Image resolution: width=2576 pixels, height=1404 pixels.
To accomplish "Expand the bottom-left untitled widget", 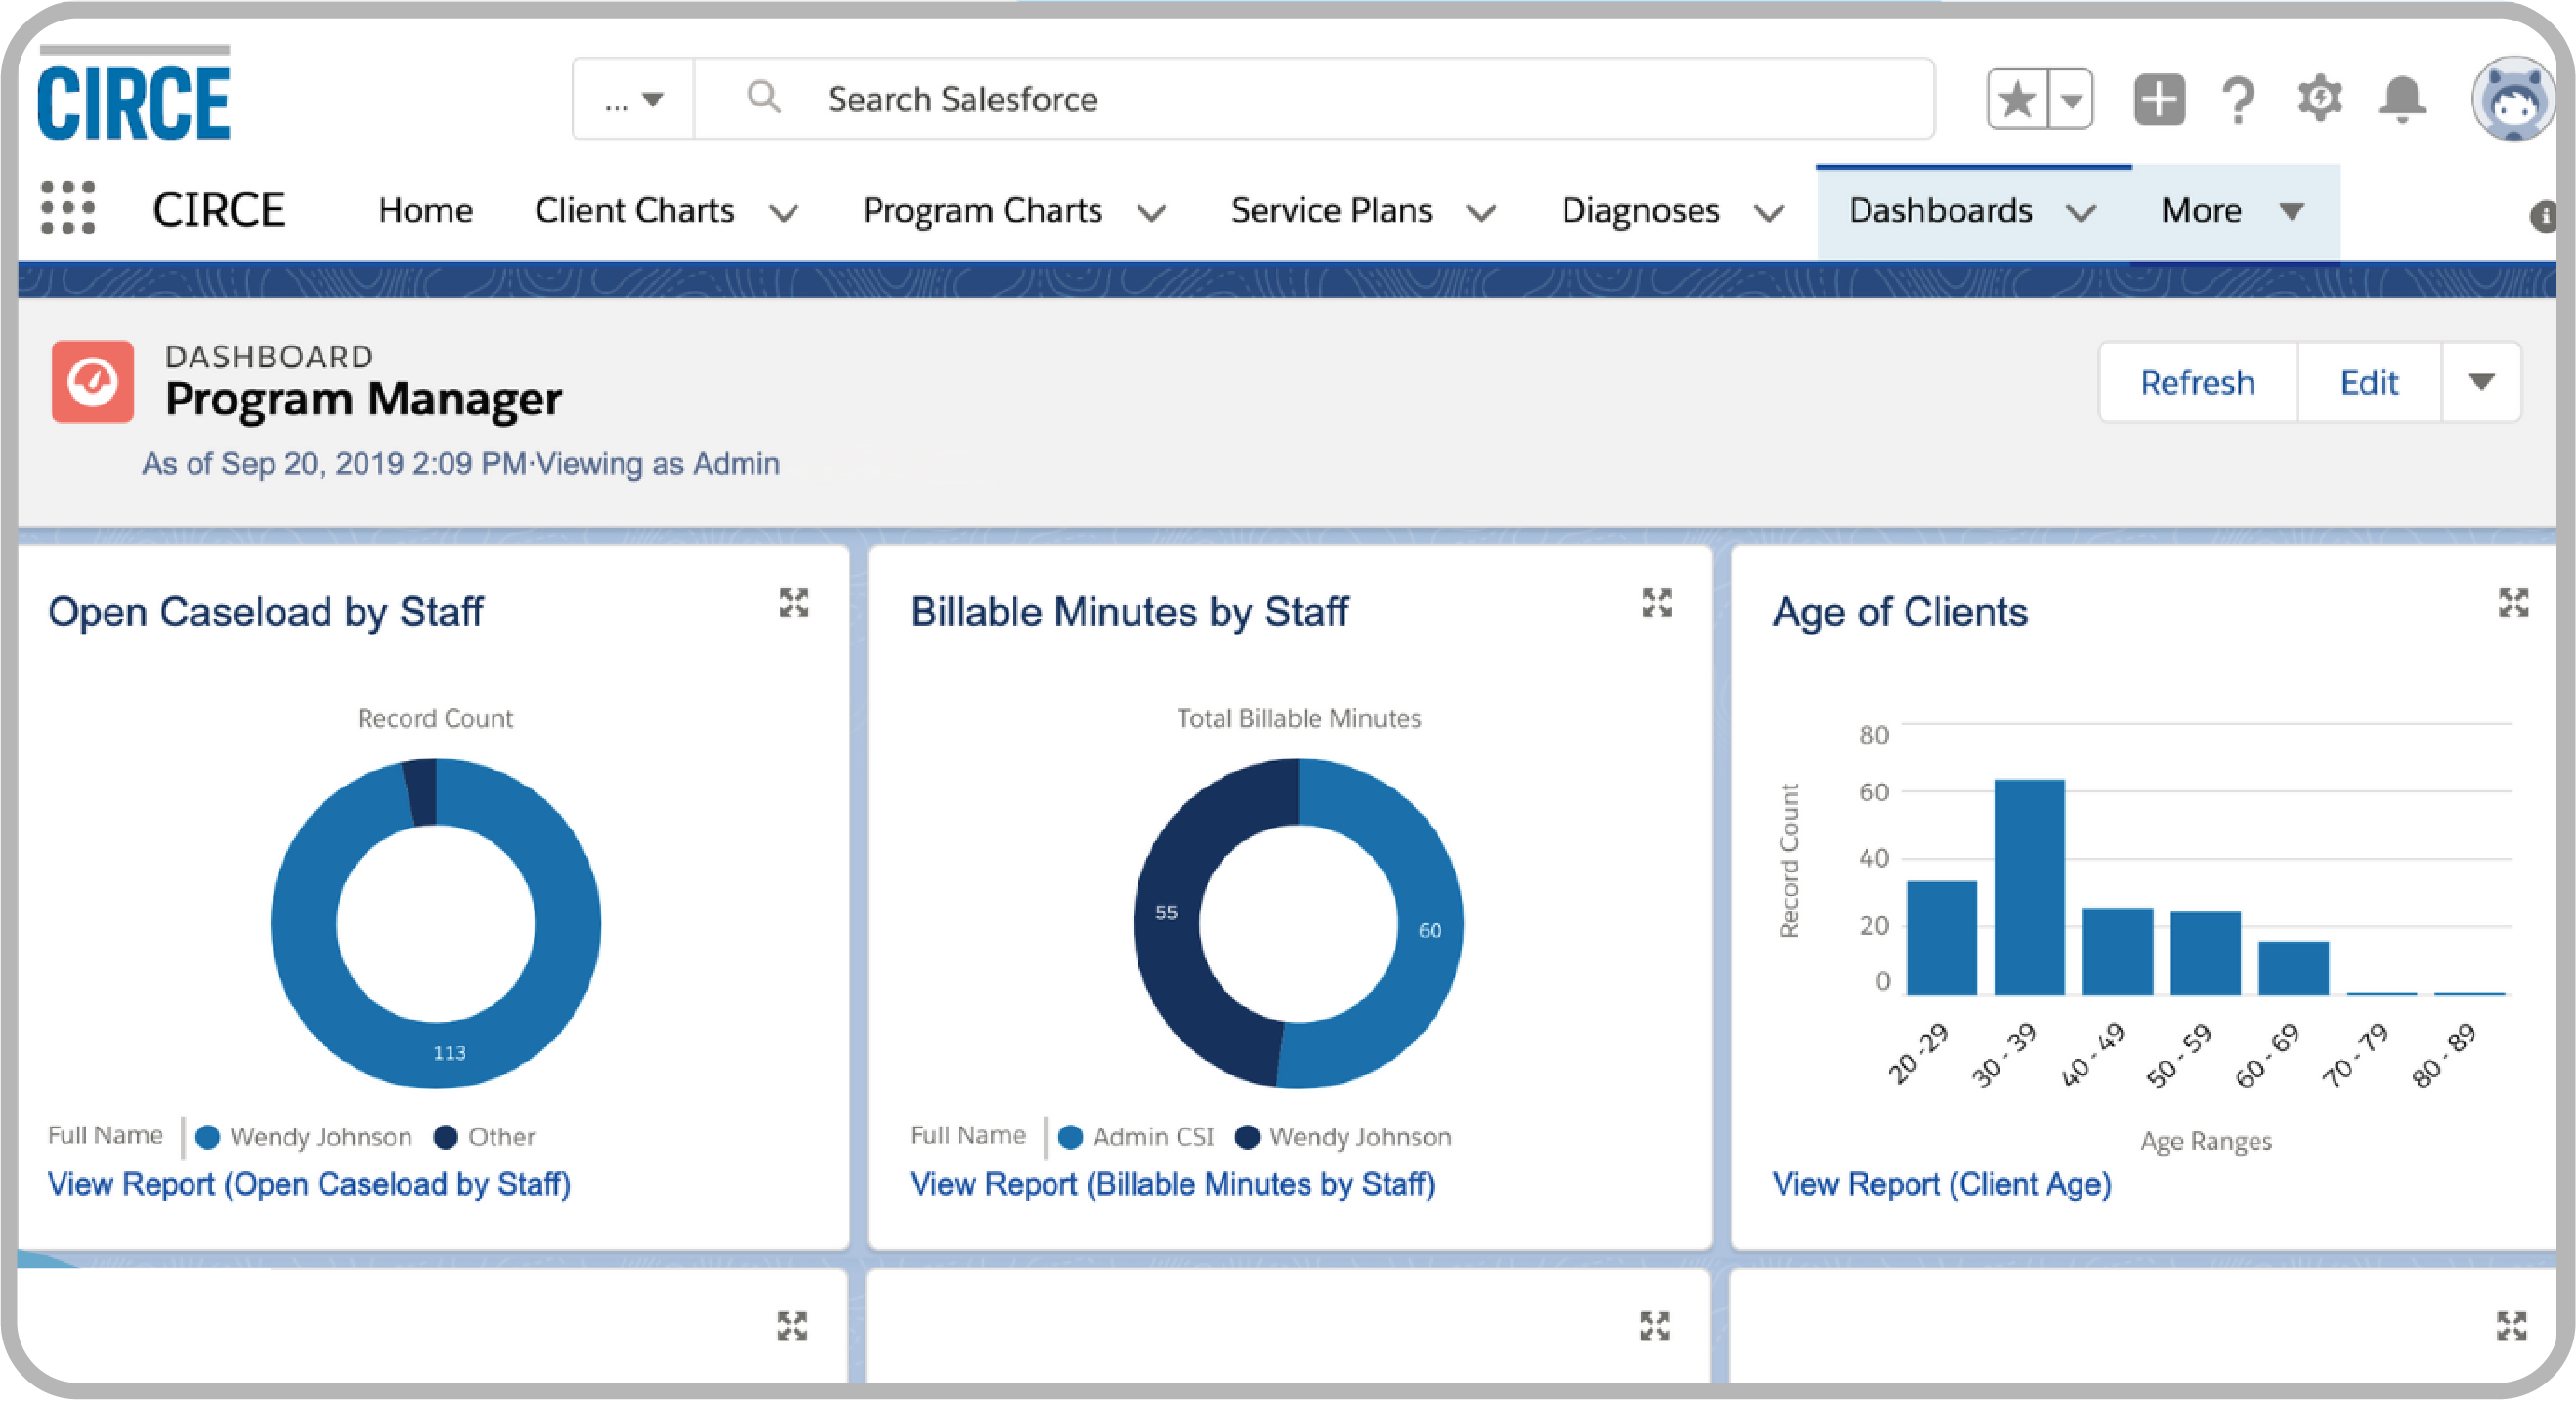I will (792, 1326).
